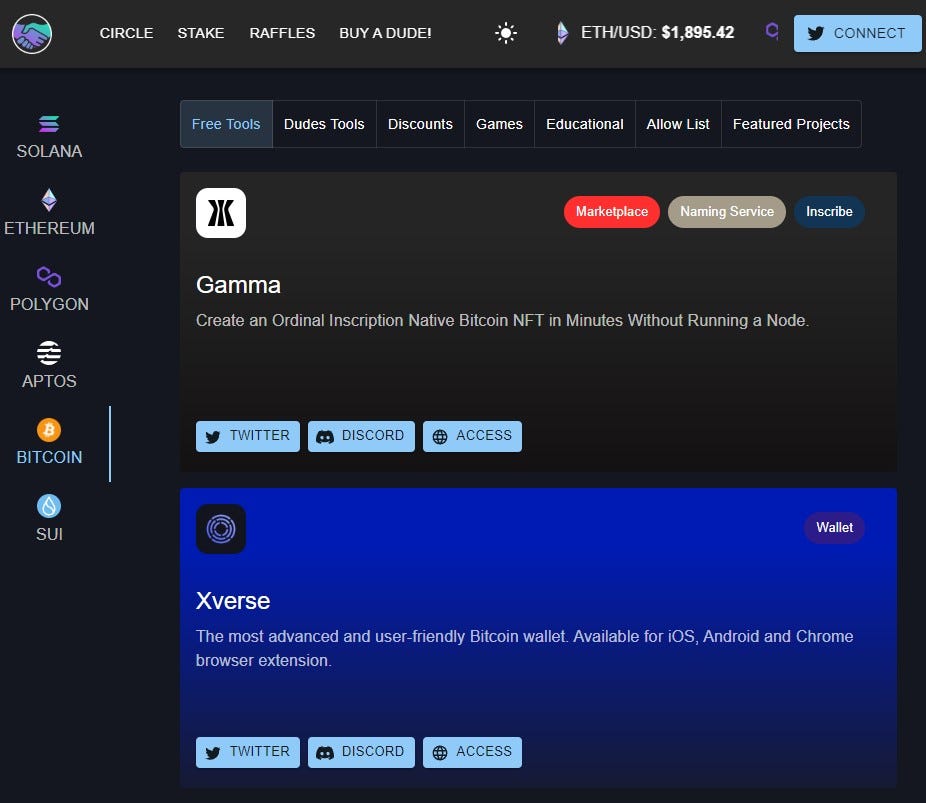Image resolution: width=926 pixels, height=803 pixels.
Task: Switch to the Dudes Tools tab
Action: (x=324, y=124)
